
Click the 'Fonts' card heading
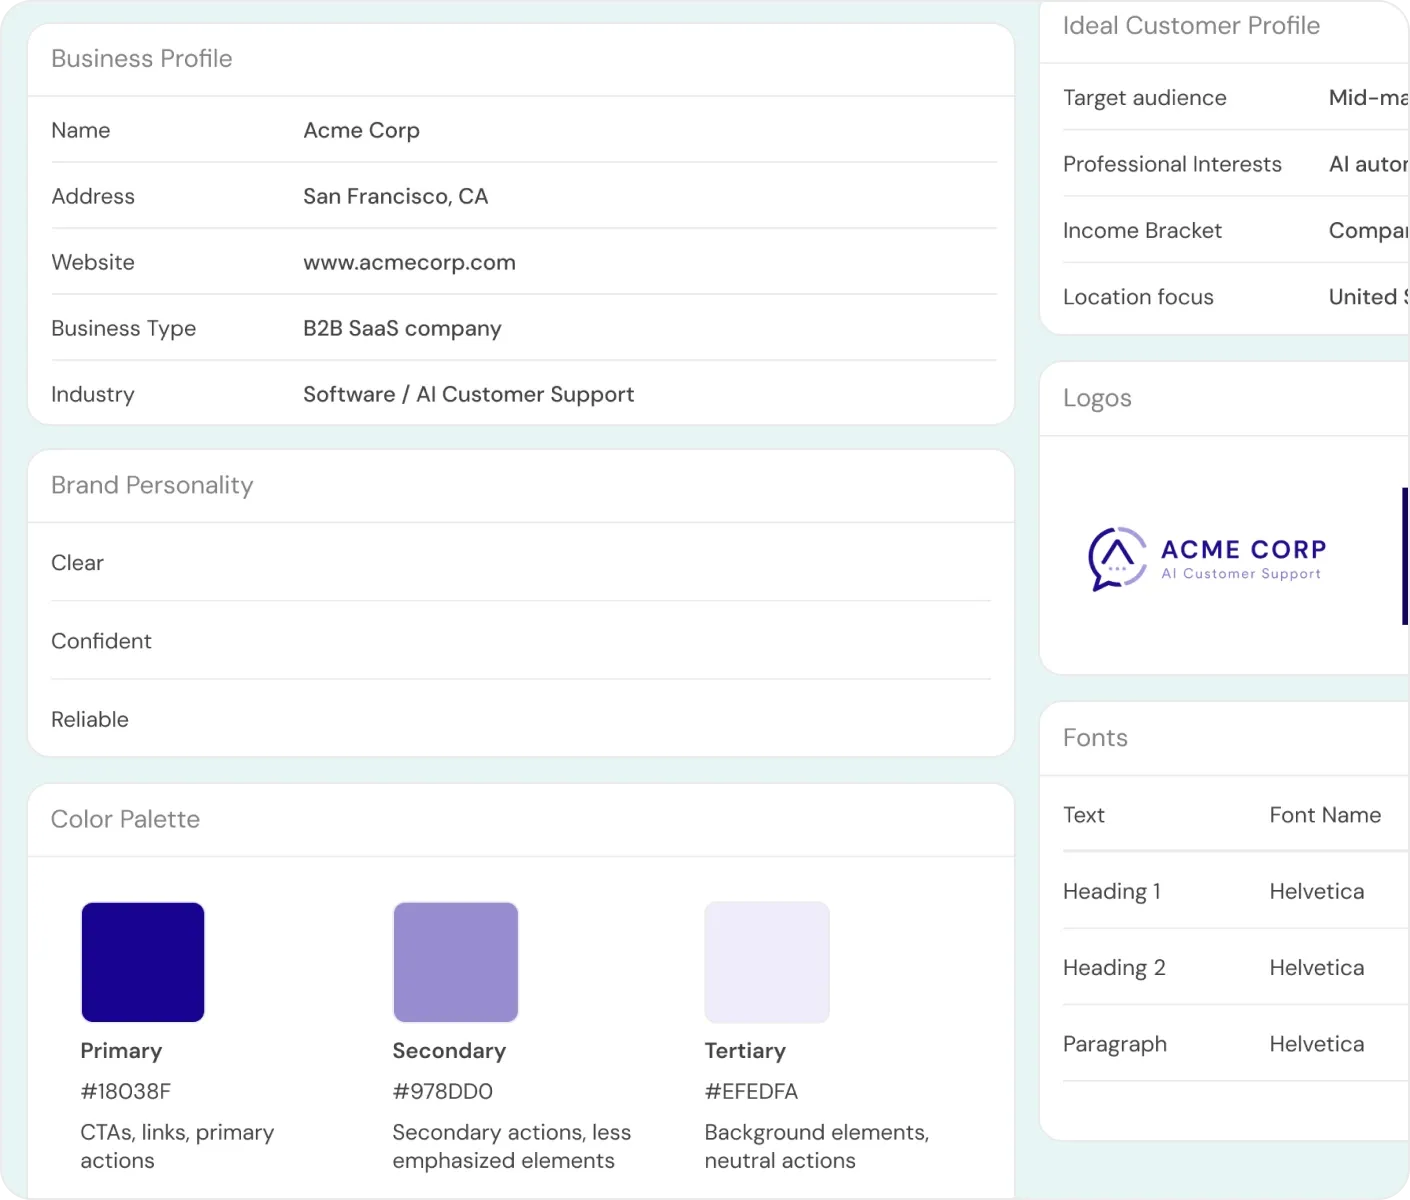click(x=1095, y=738)
